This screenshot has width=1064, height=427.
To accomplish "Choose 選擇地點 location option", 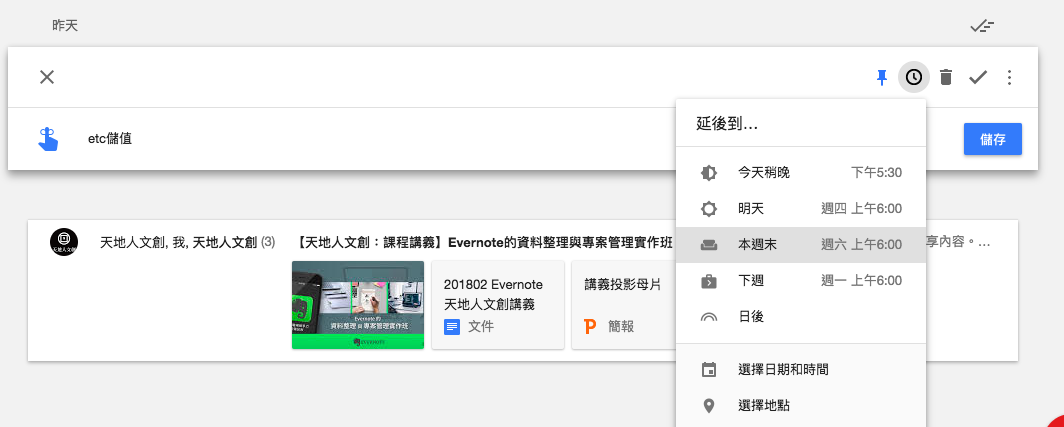I will (x=801, y=406).
